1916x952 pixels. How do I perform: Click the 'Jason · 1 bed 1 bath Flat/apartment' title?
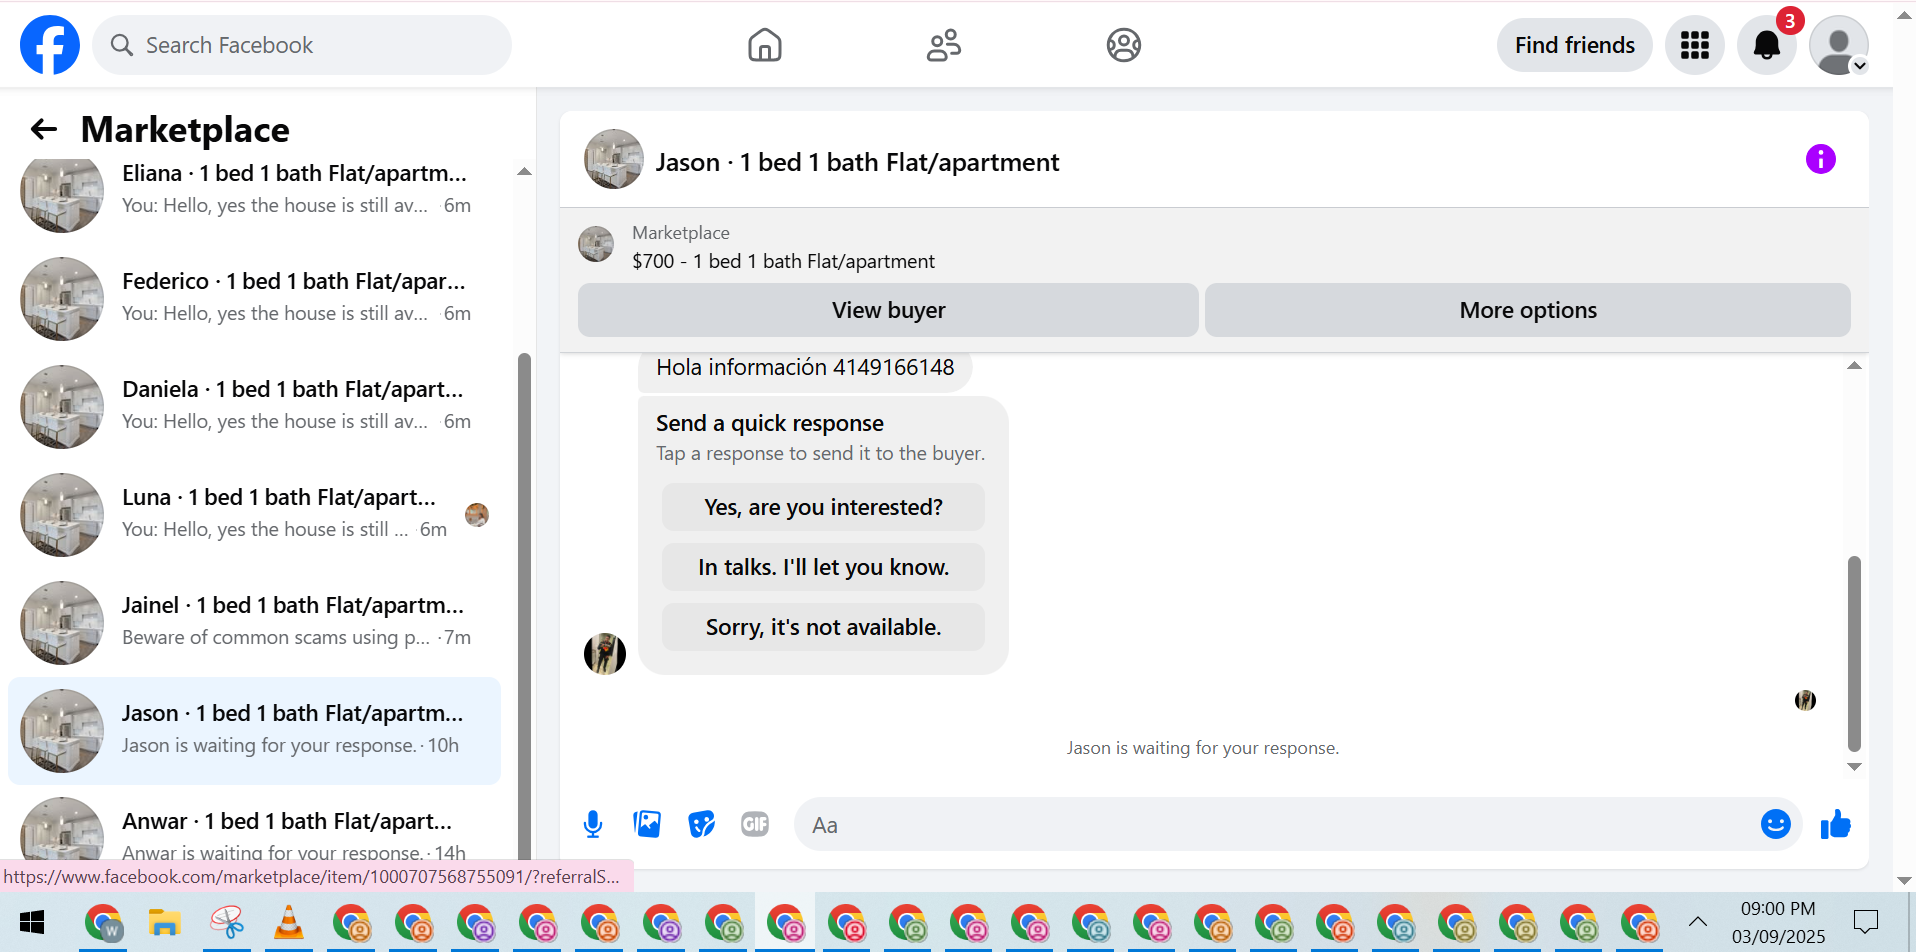coord(857,162)
